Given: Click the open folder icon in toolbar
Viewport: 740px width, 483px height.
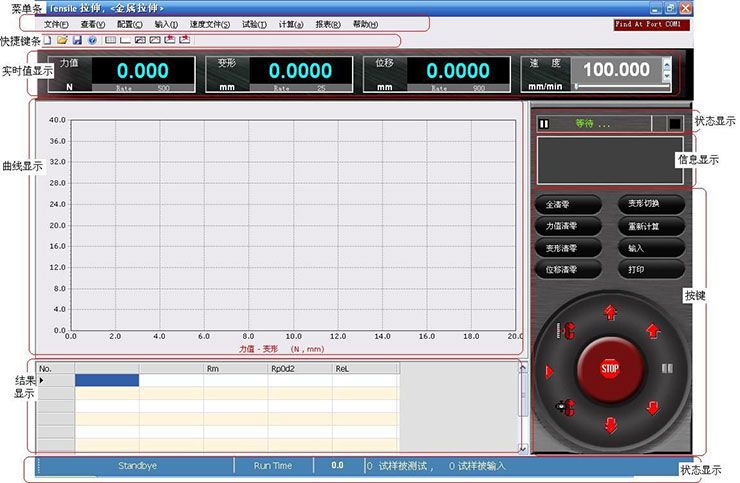Looking at the screenshot, I should click(x=62, y=40).
